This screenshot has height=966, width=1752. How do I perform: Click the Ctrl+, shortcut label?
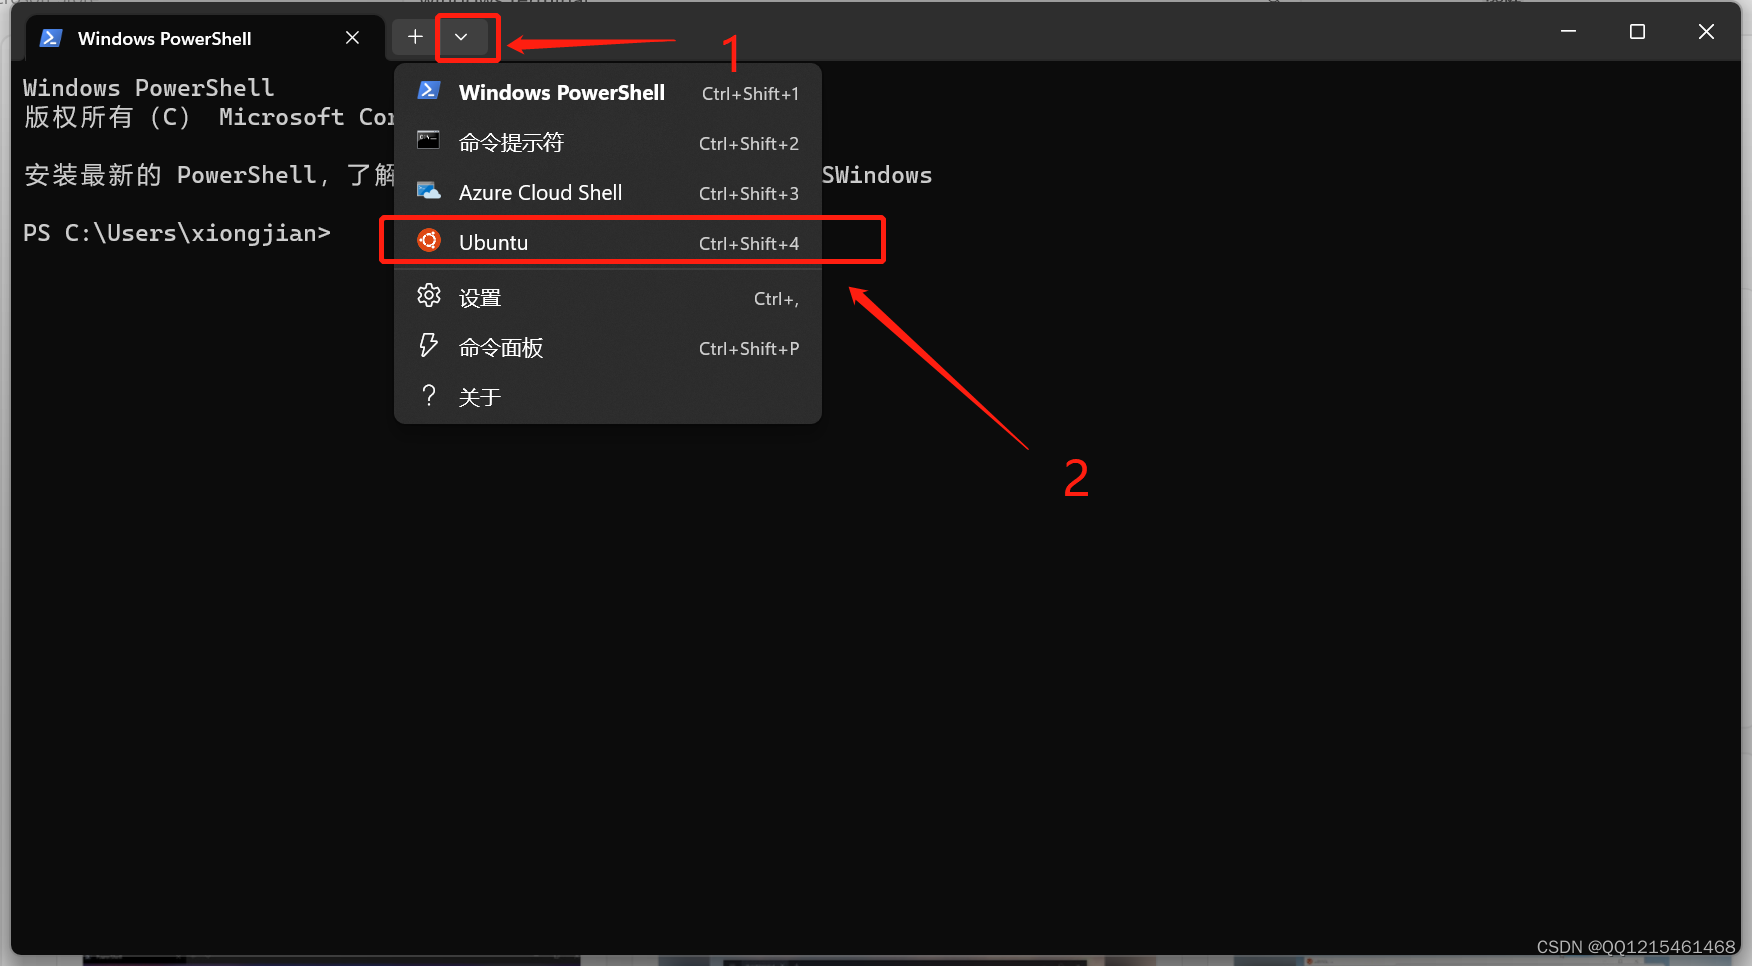tap(776, 299)
